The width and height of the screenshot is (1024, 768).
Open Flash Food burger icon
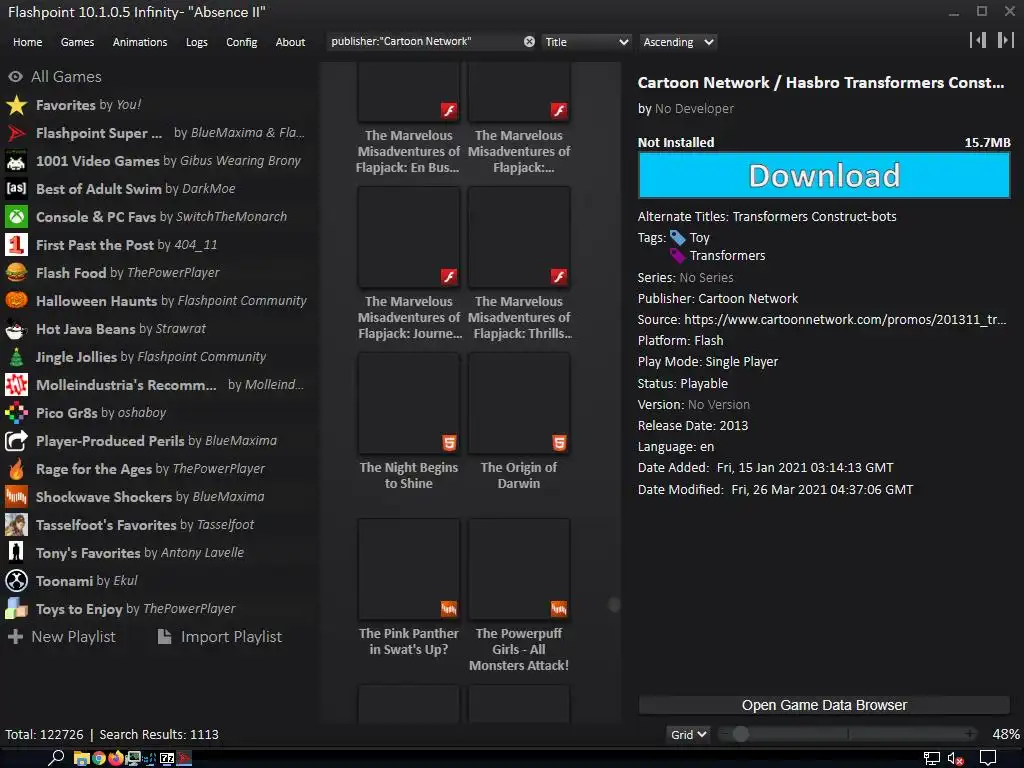[x=16, y=273]
